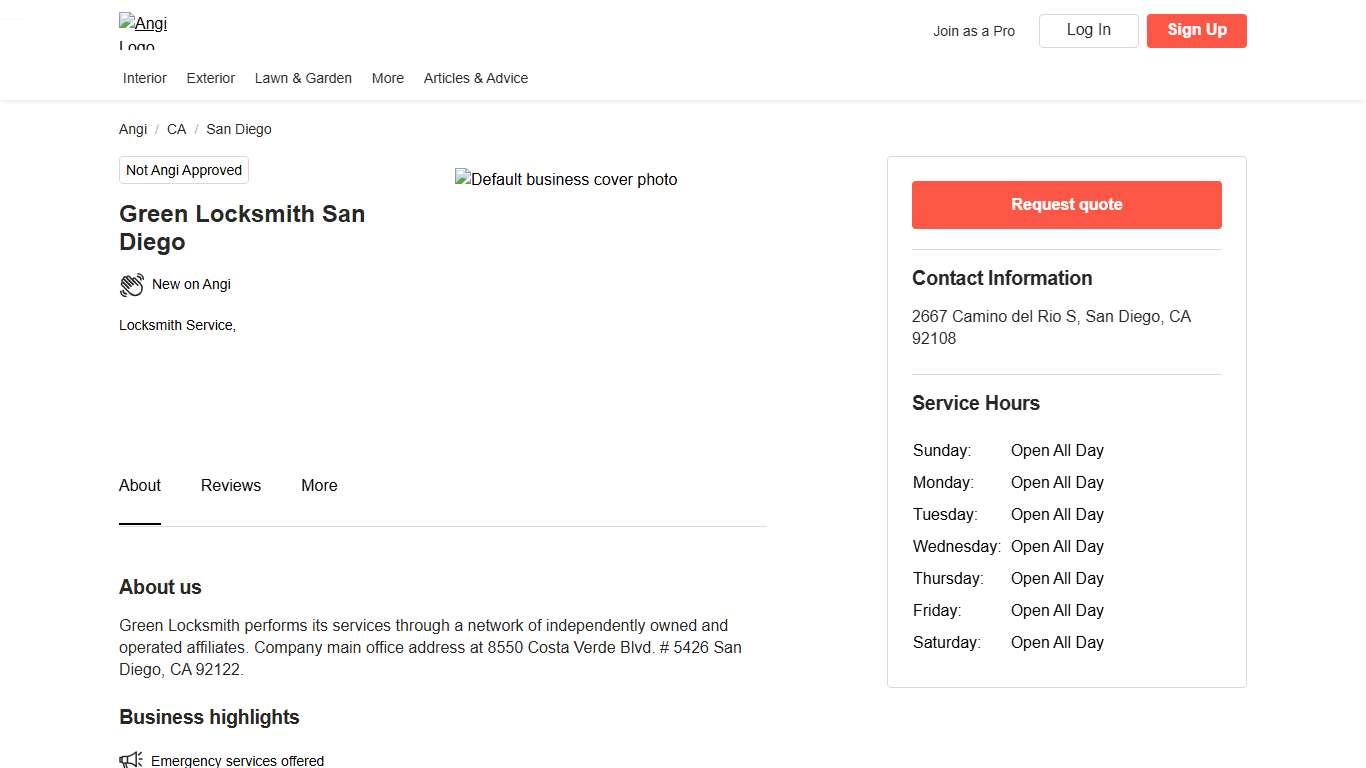The height and width of the screenshot is (768, 1366).
Task: Switch to the Reviews tab
Action: (x=231, y=485)
